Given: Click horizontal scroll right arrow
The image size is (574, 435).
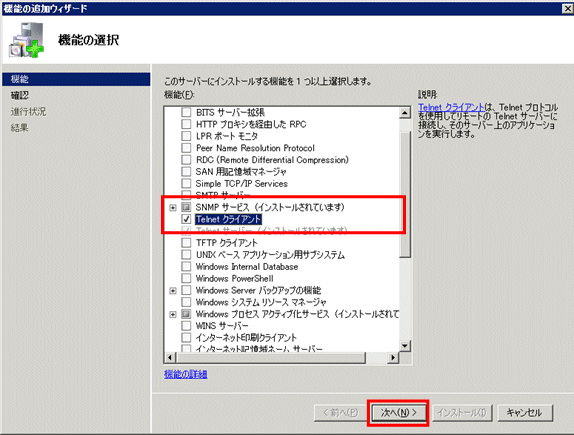Looking at the screenshot, I should point(393,357).
